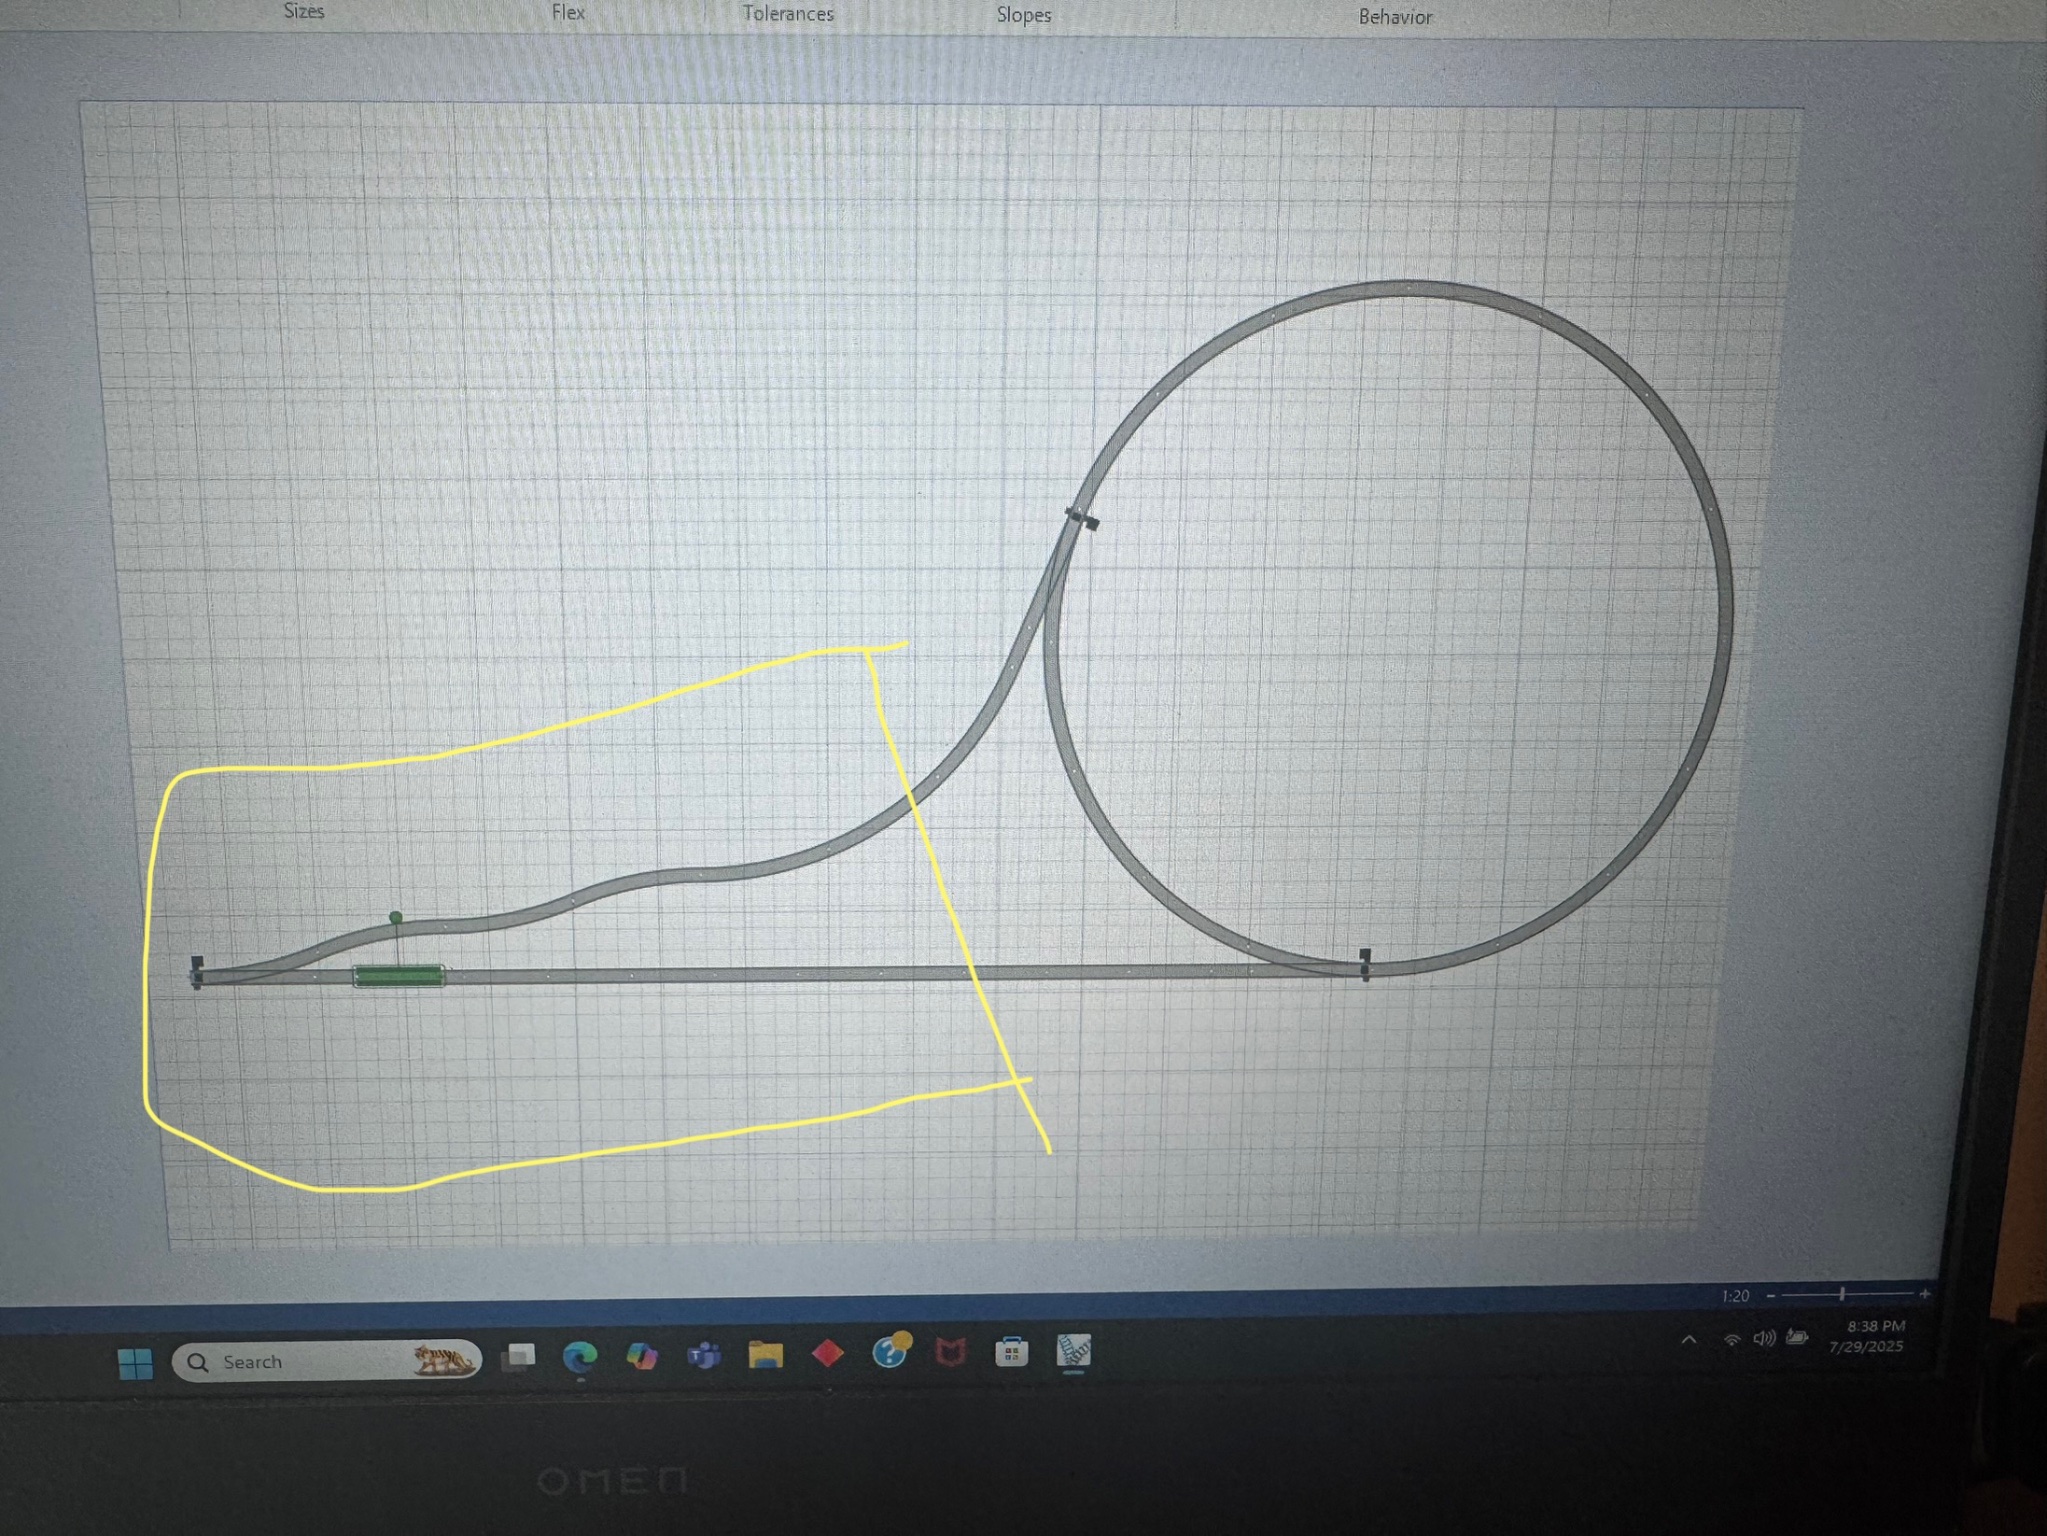2047x1536 pixels.
Task: Select the S-curved flex track
Action: [x=700, y=875]
